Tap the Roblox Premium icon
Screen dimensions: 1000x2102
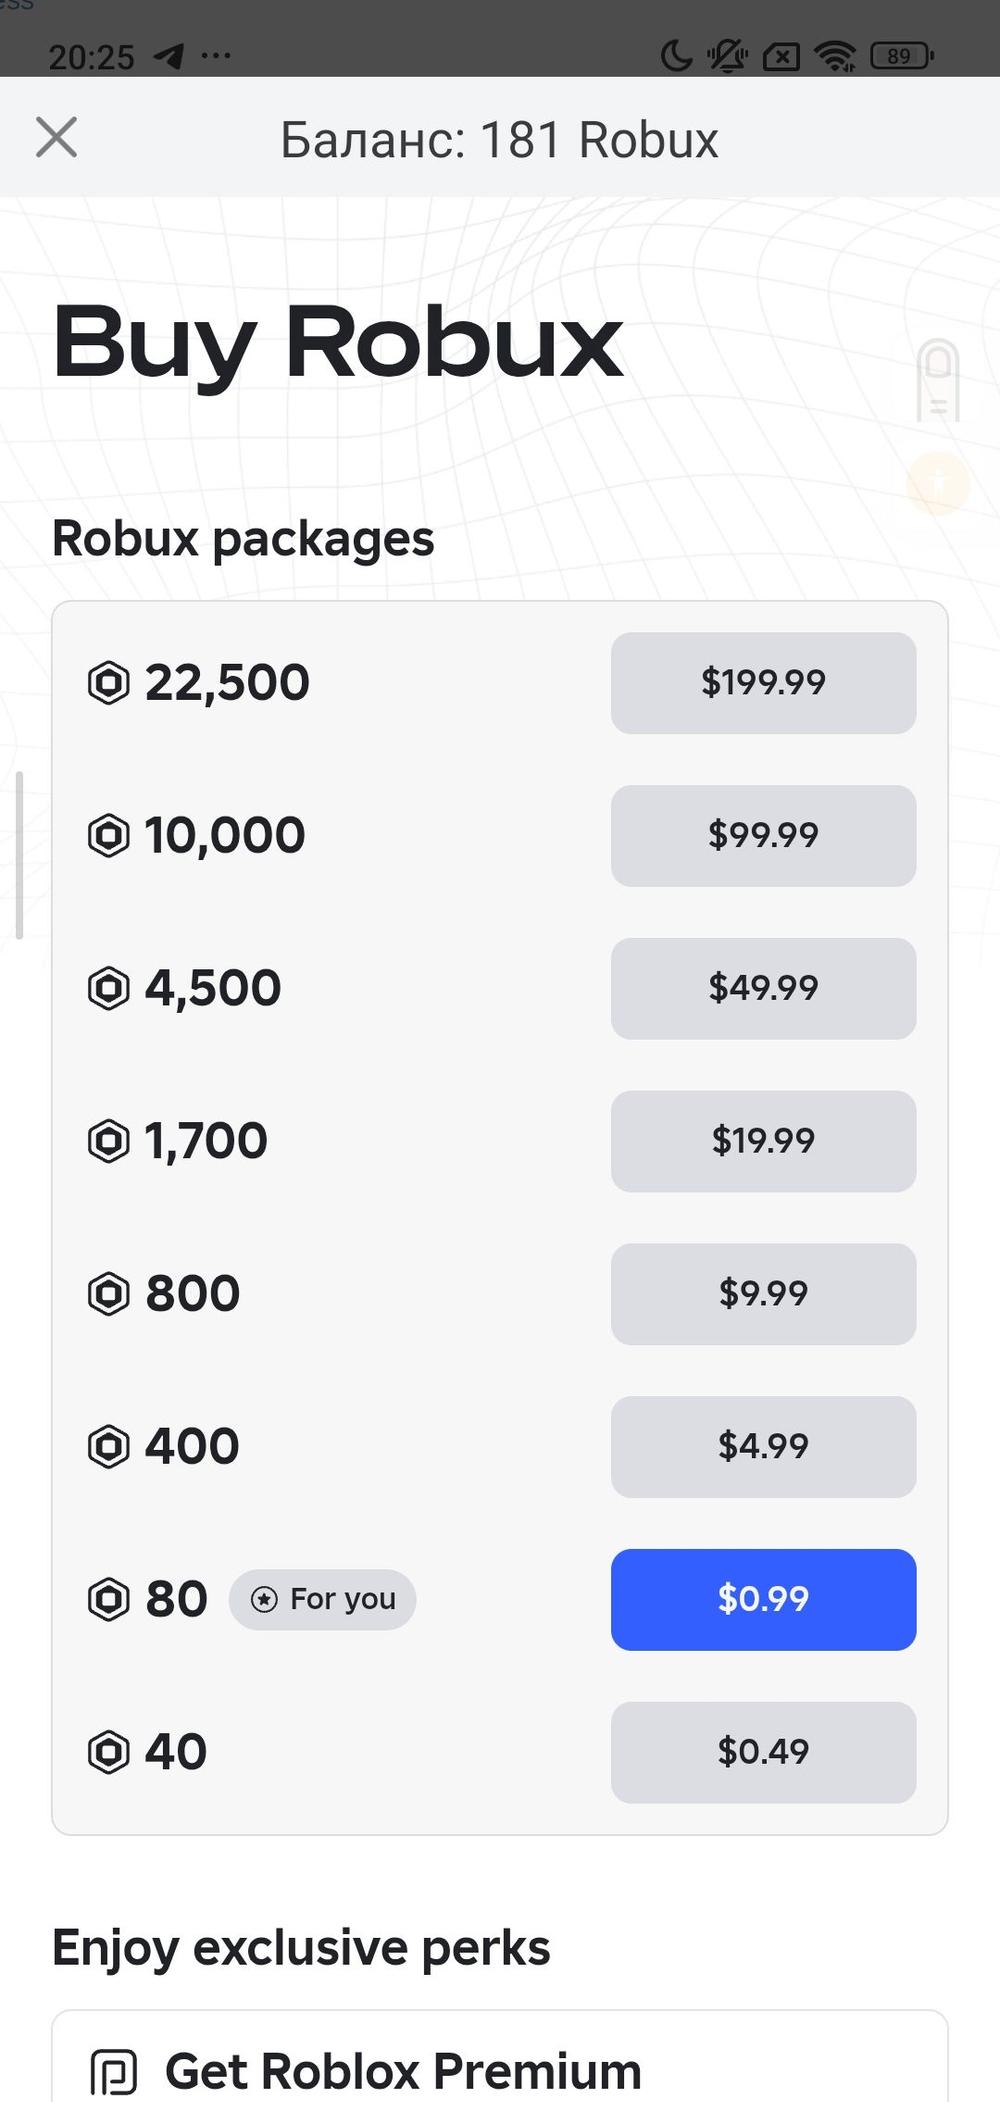113,2071
